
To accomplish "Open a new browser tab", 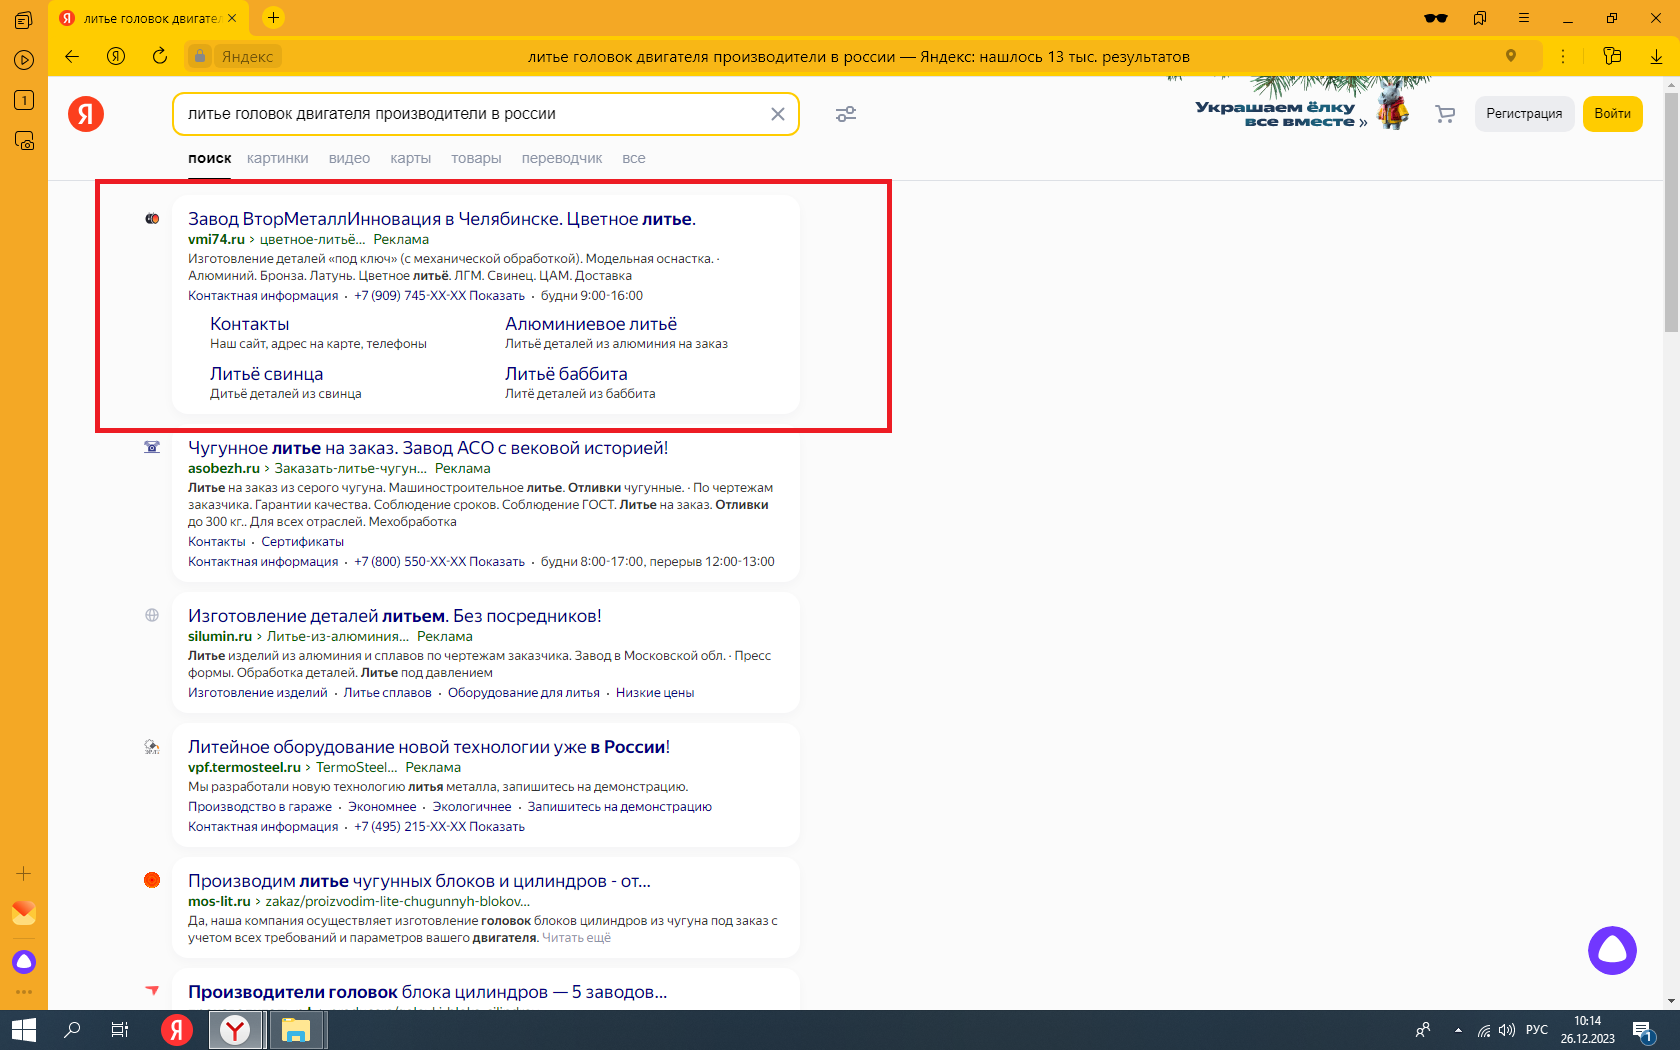I will 273,17.
